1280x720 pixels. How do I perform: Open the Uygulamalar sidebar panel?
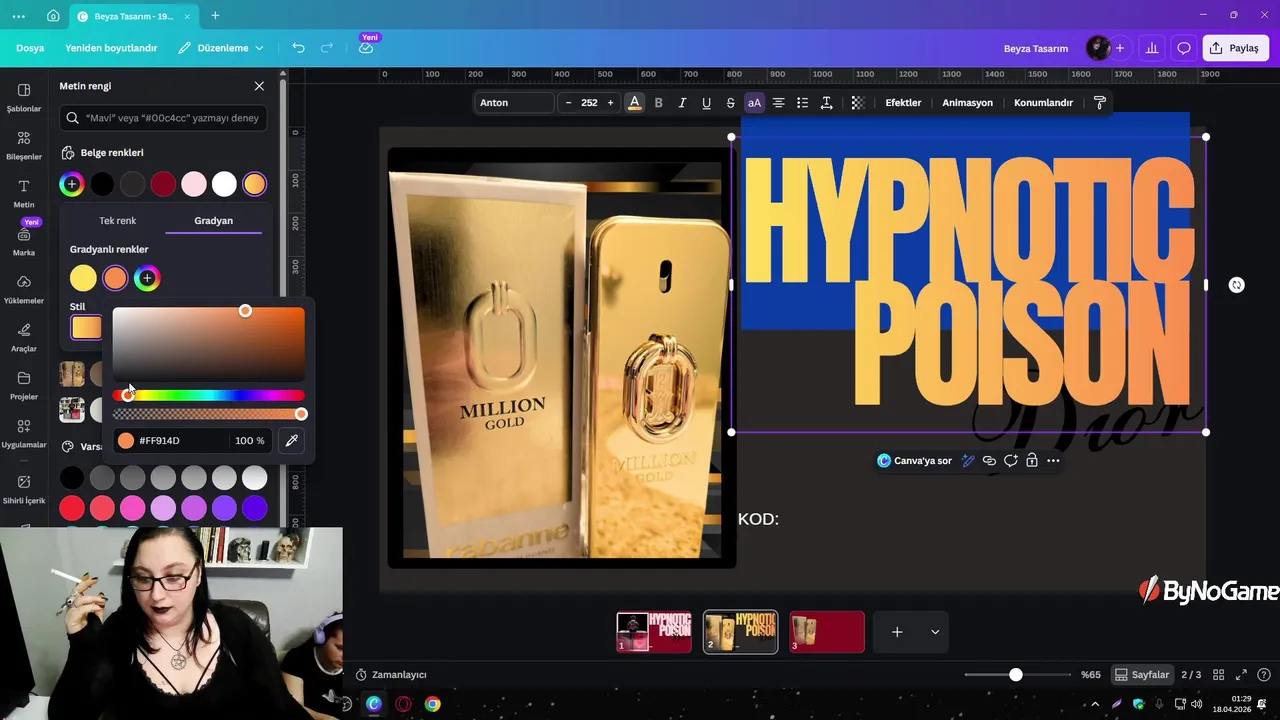point(24,433)
